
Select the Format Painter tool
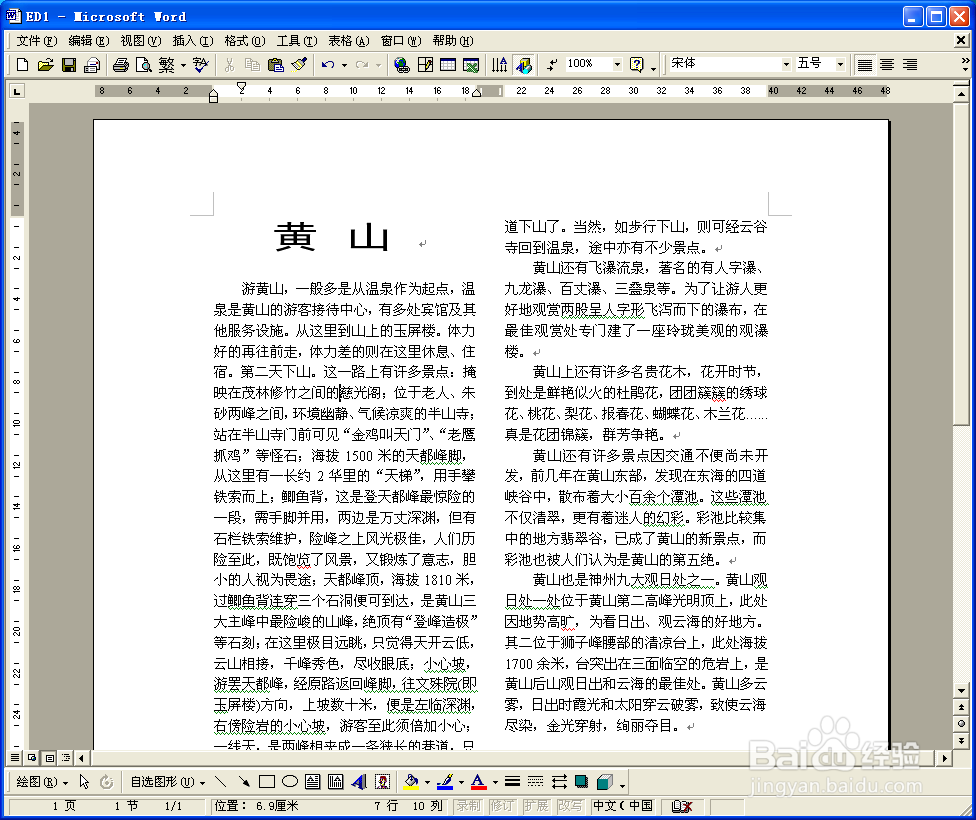click(300, 64)
